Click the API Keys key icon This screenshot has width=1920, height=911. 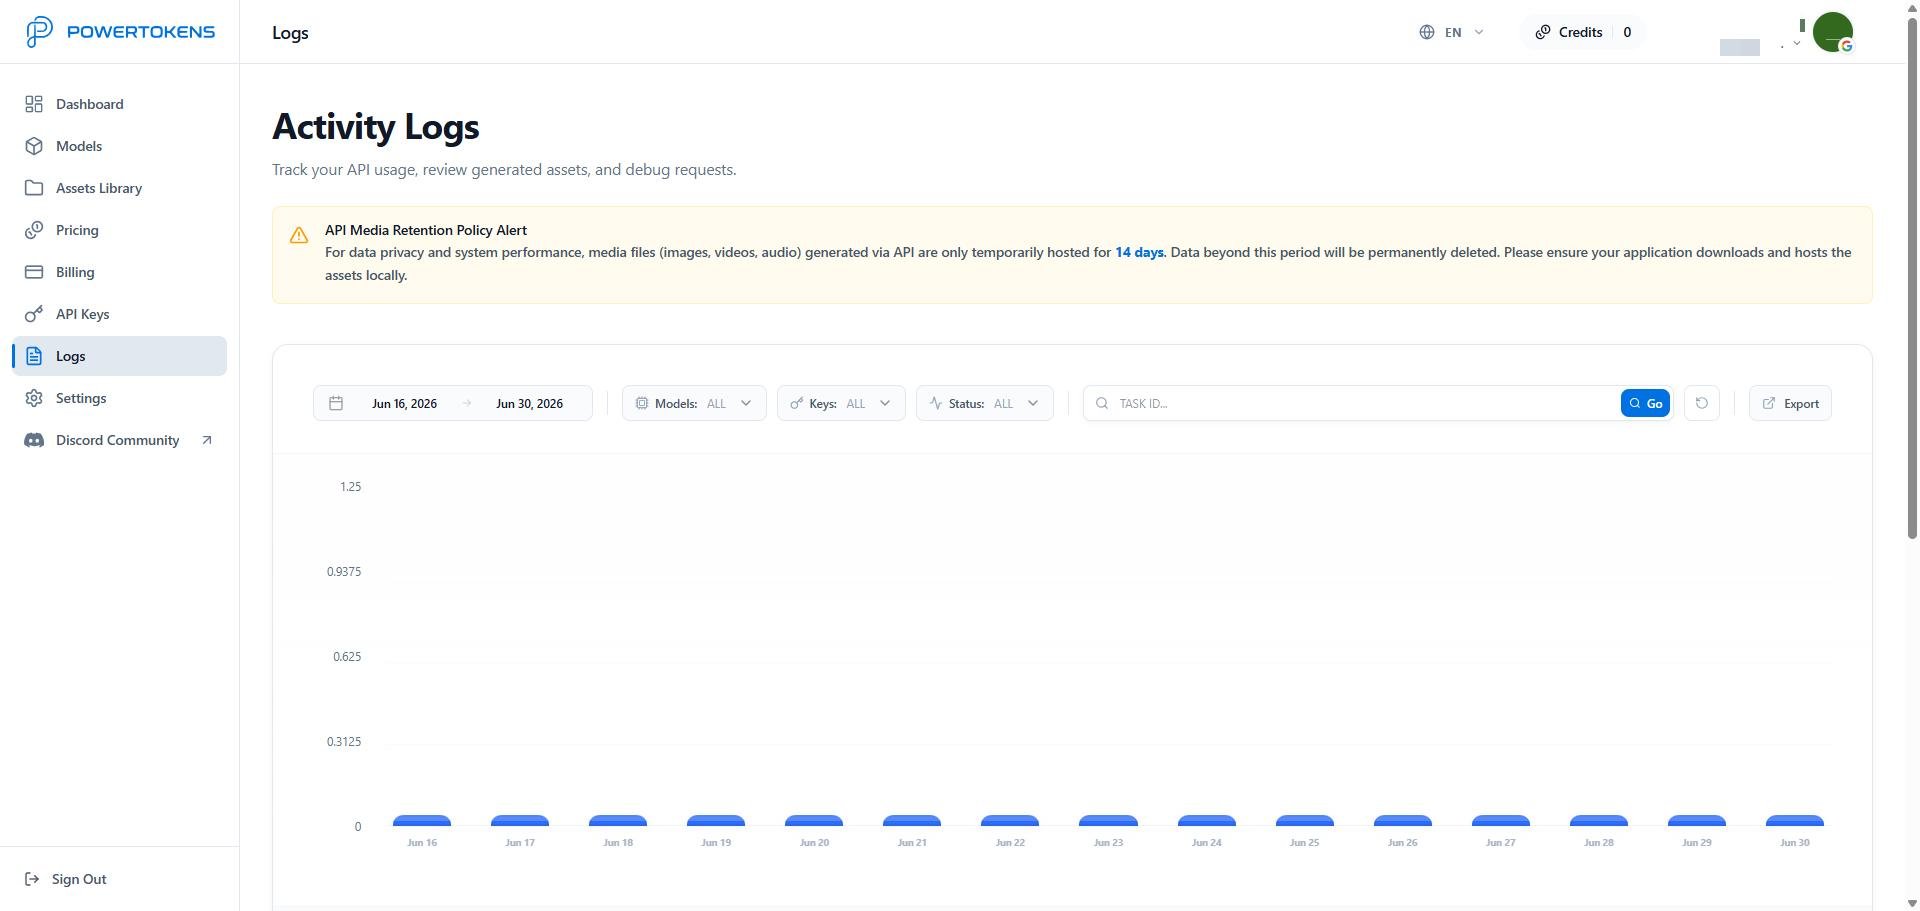pyautogui.click(x=34, y=314)
